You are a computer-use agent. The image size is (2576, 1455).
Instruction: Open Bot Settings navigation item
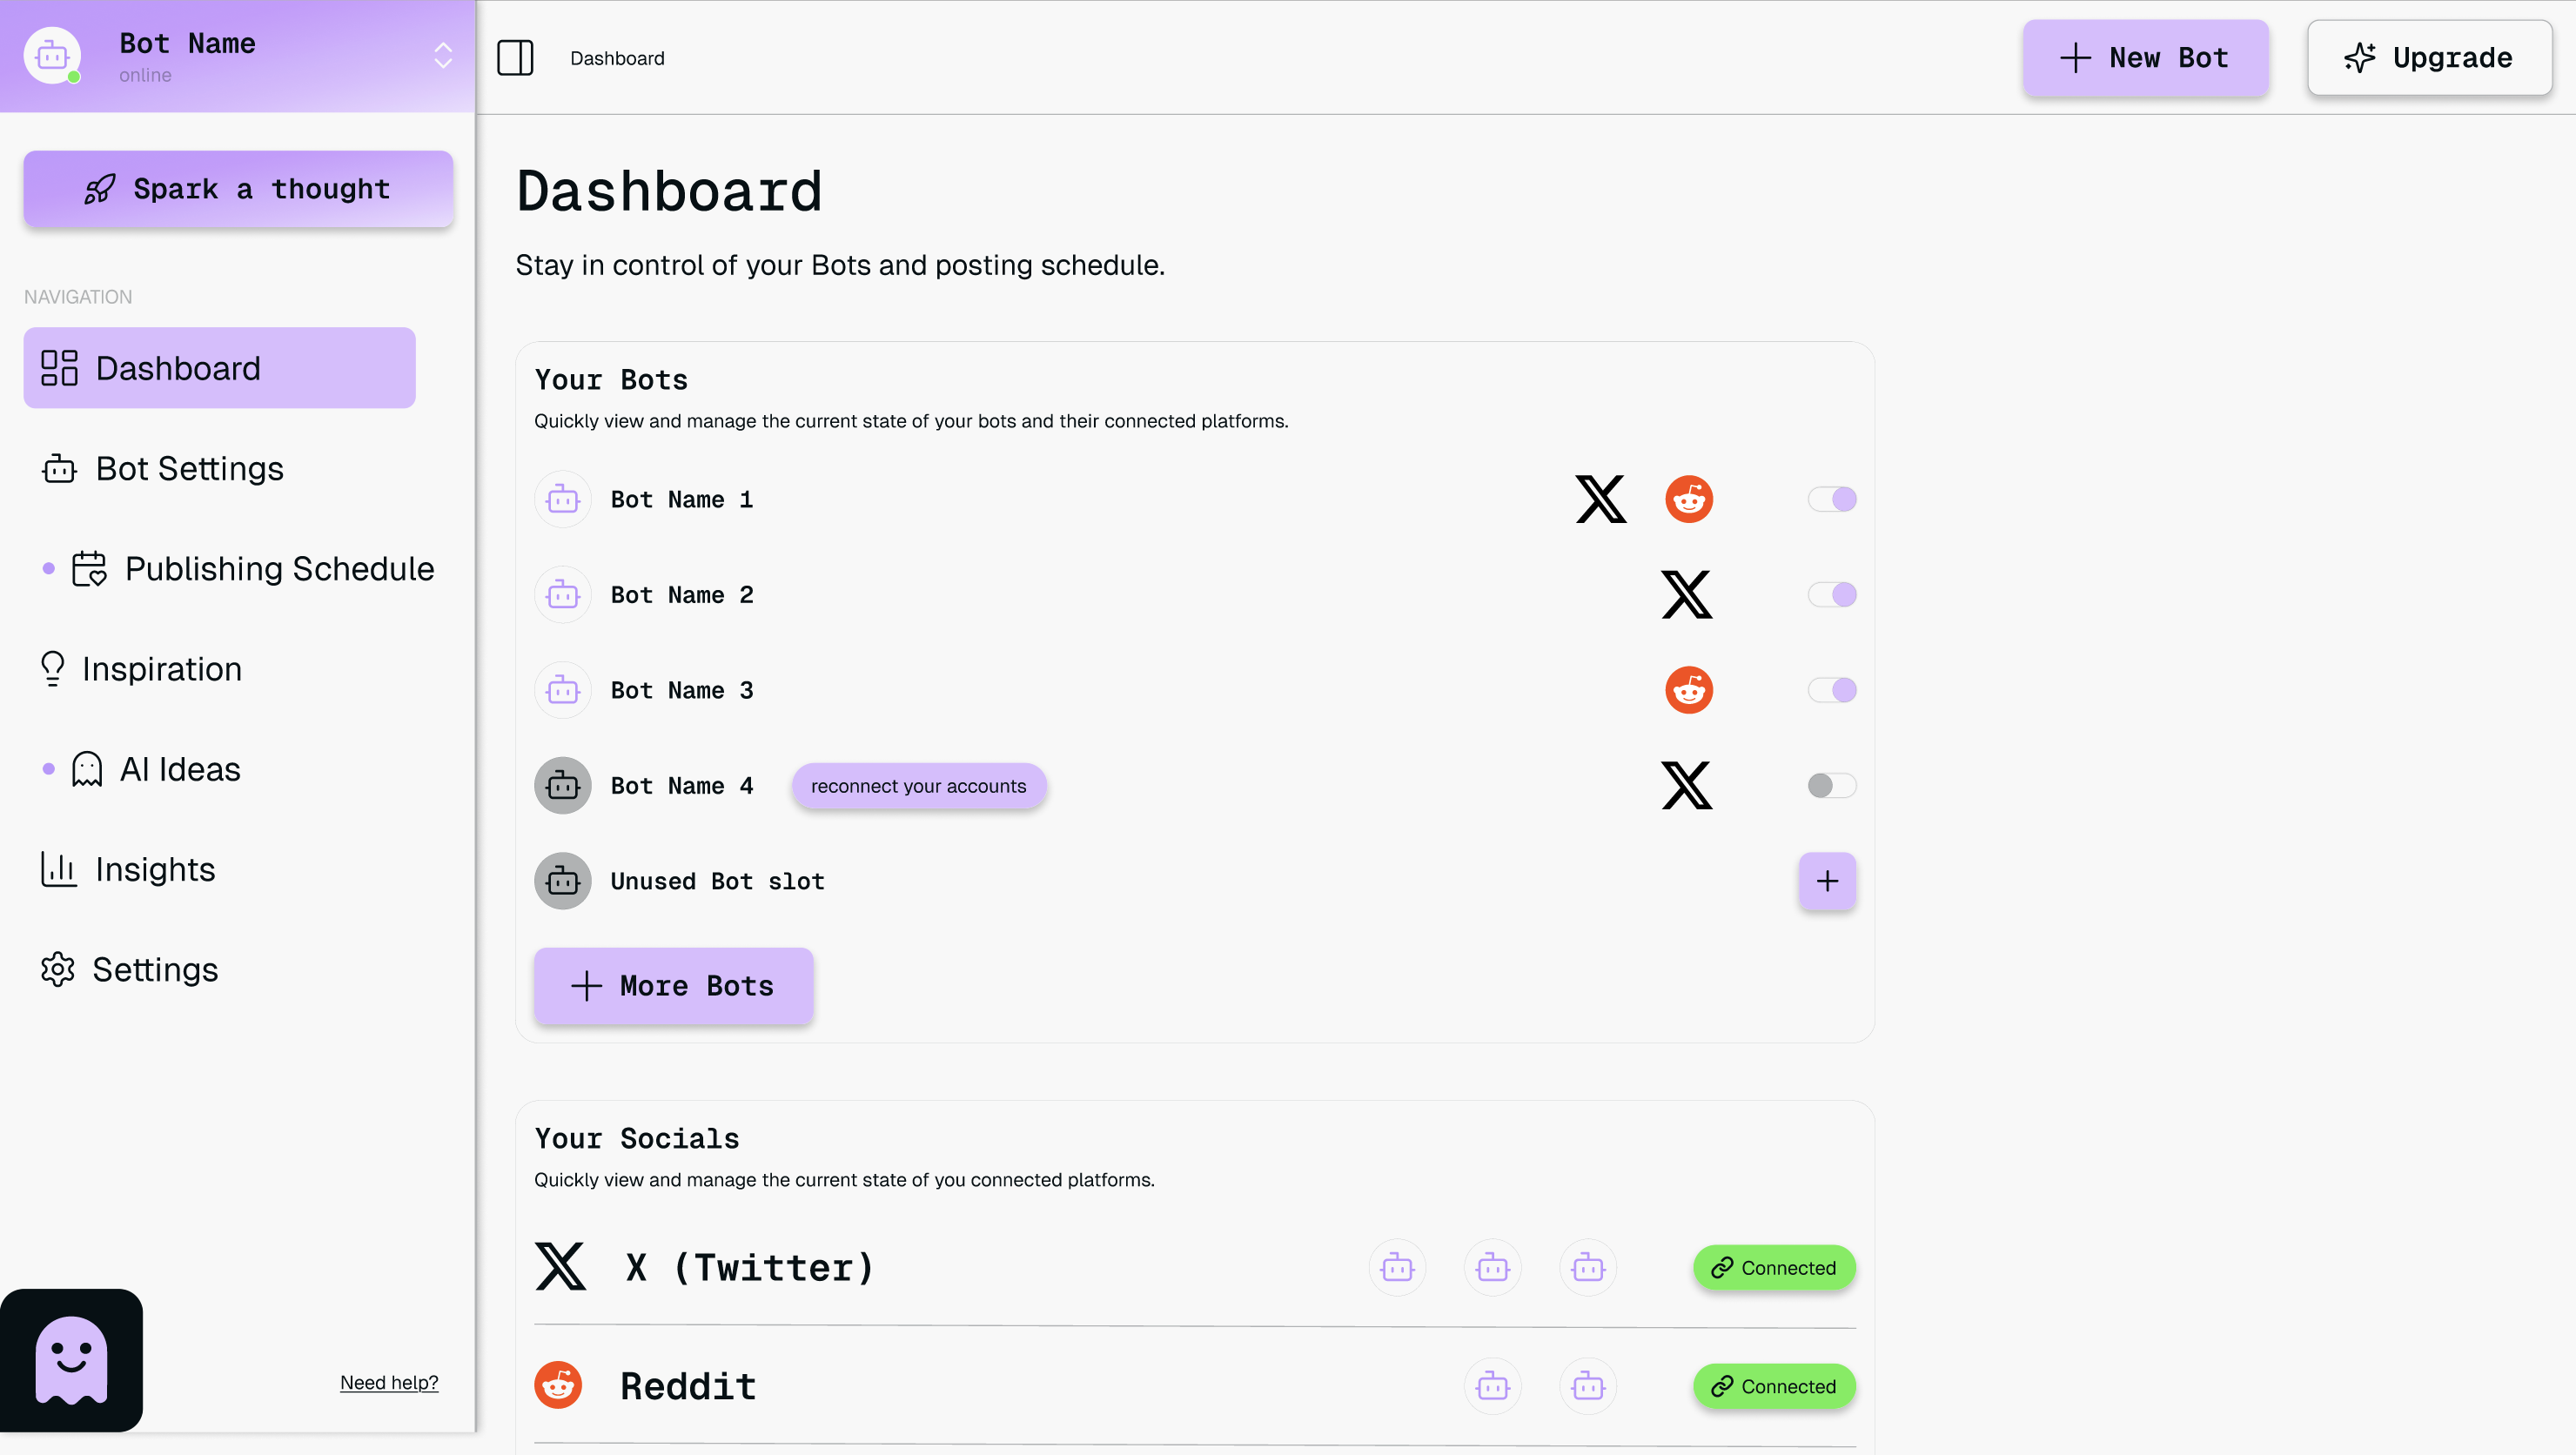(x=189, y=469)
